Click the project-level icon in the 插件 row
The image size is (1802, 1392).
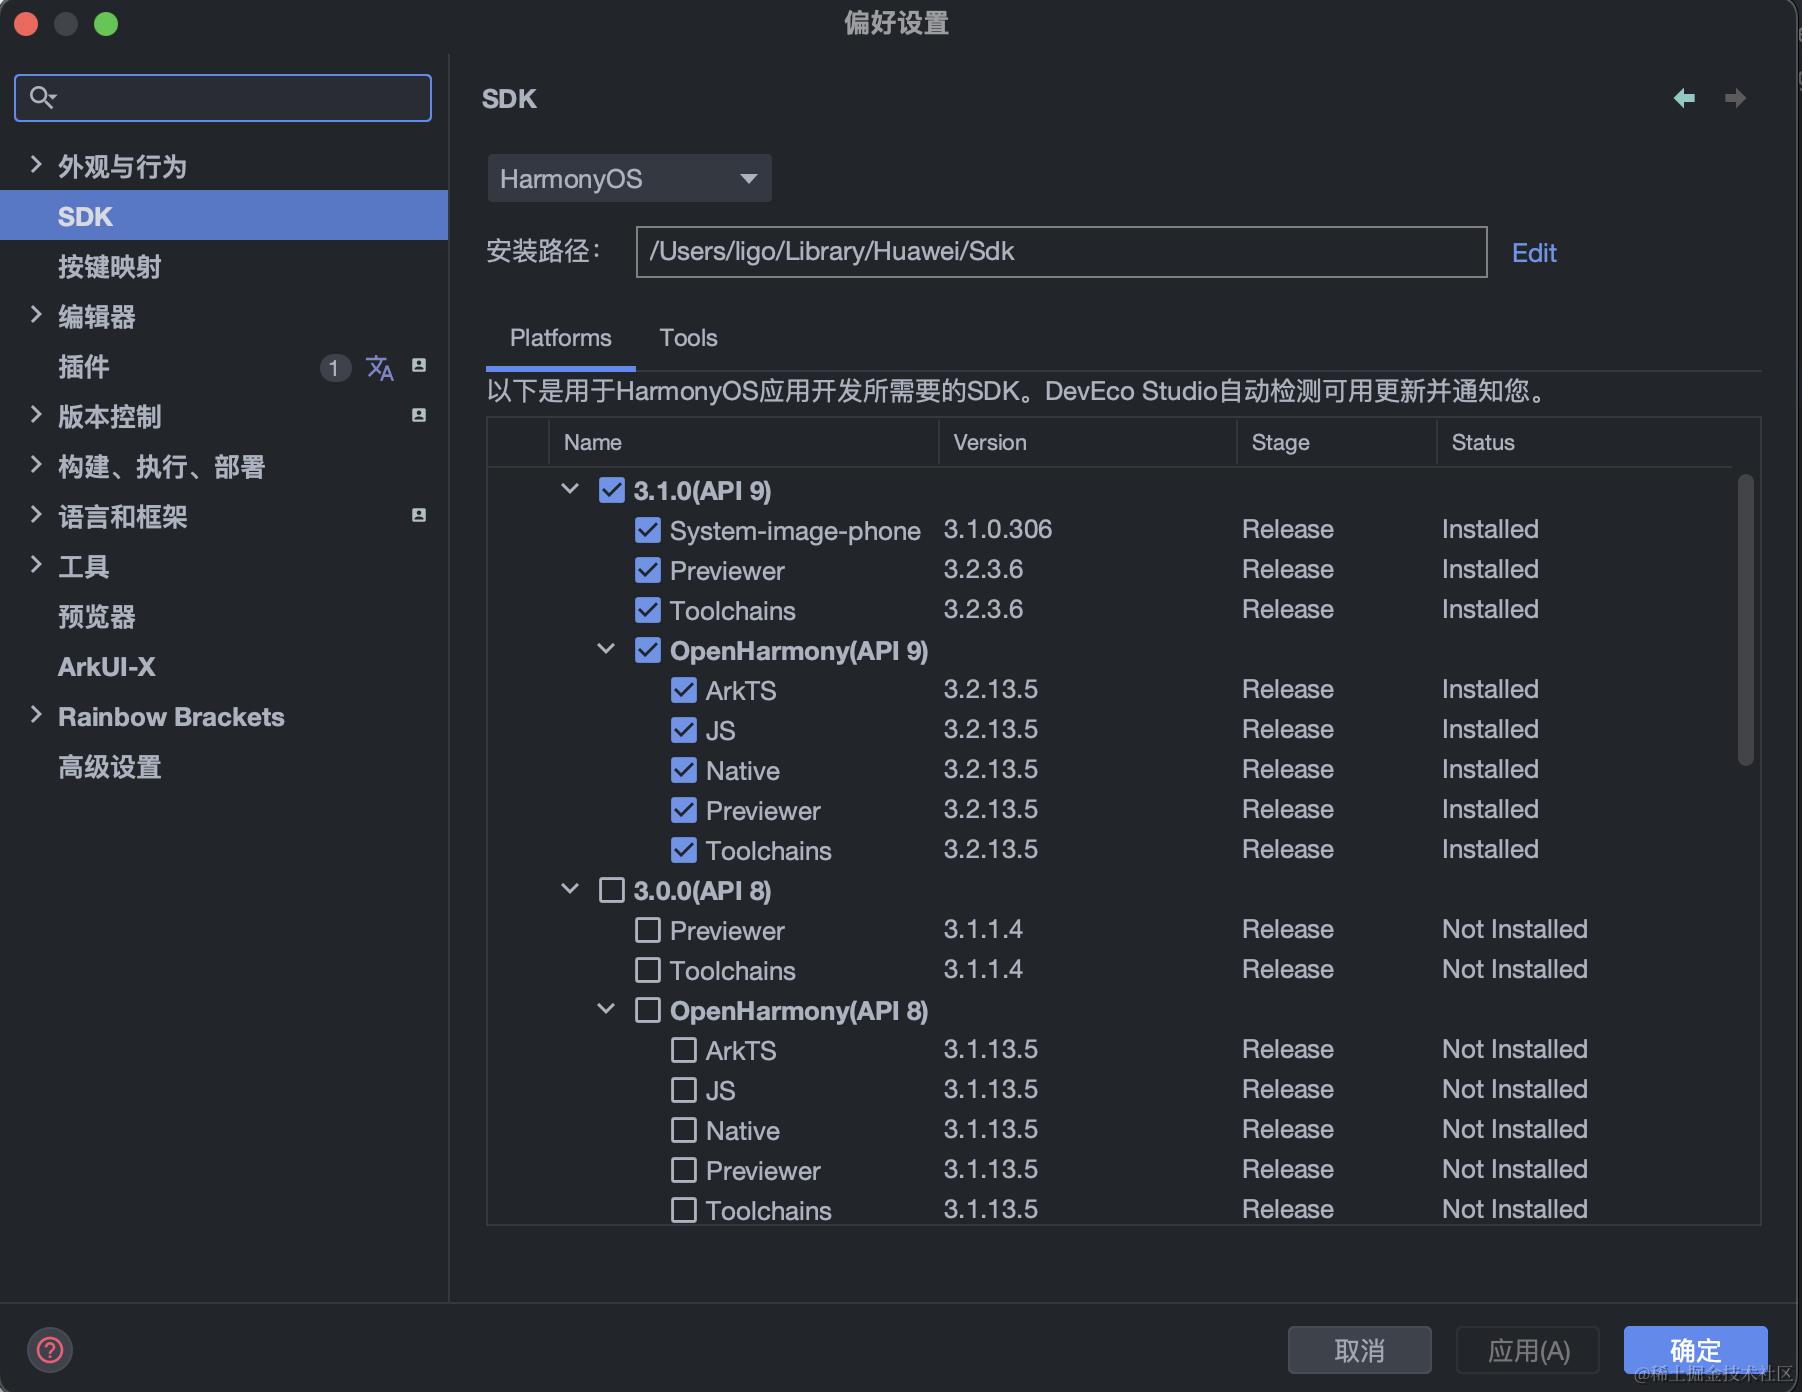click(419, 365)
